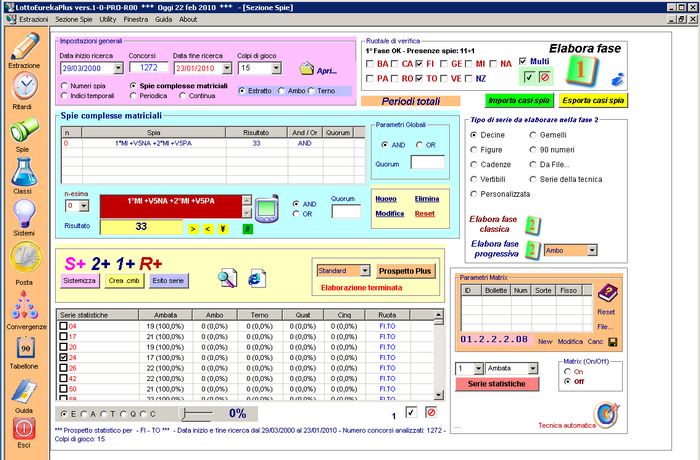Click the purple help book icon
This screenshot has width=700, height=460.
[x=608, y=293]
